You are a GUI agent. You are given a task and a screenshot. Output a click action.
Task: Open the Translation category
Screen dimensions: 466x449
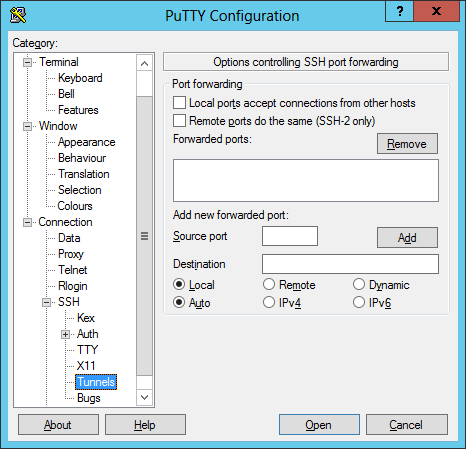tap(84, 174)
